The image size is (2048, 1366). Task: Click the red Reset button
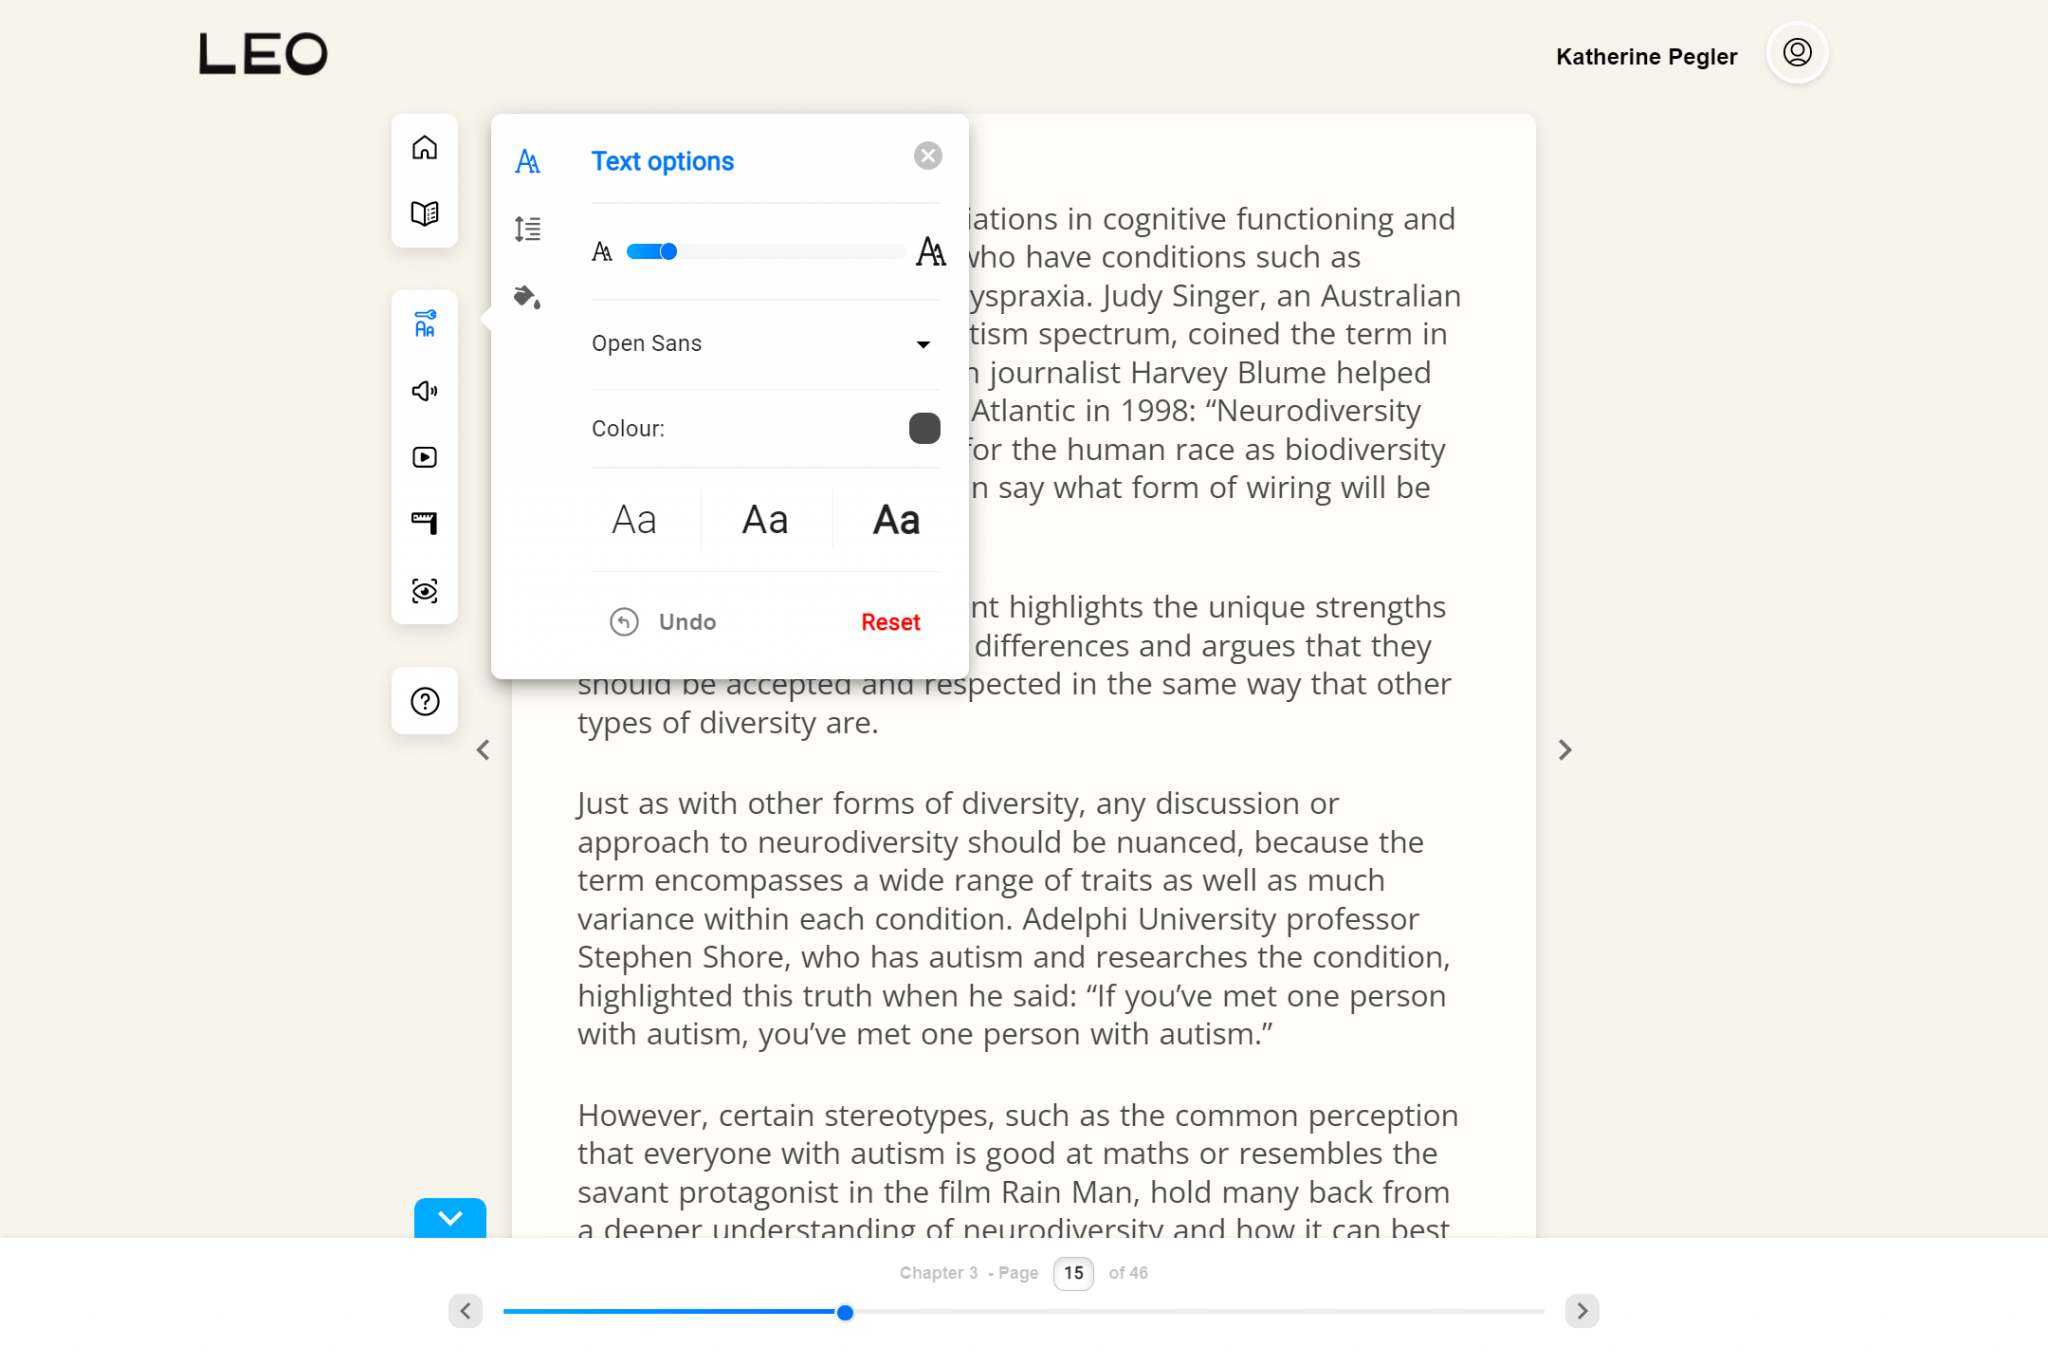pyautogui.click(x=890, y=622)
